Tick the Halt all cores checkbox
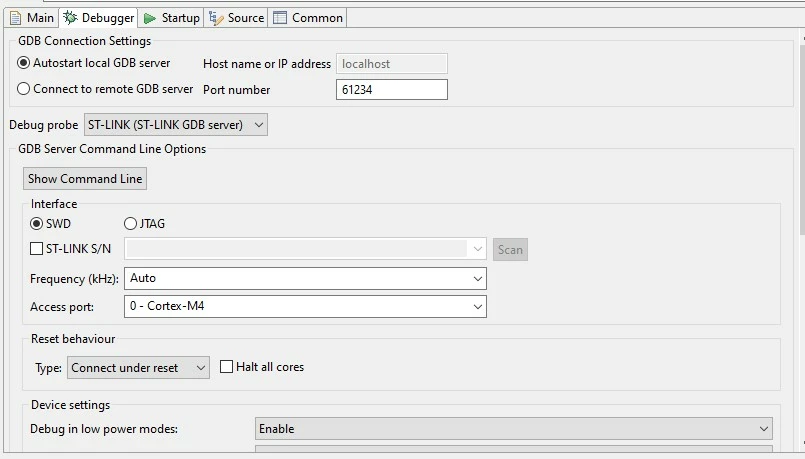The height and width of the screenshot is (459, 805). pyautogui.click(x=226, y=367)
